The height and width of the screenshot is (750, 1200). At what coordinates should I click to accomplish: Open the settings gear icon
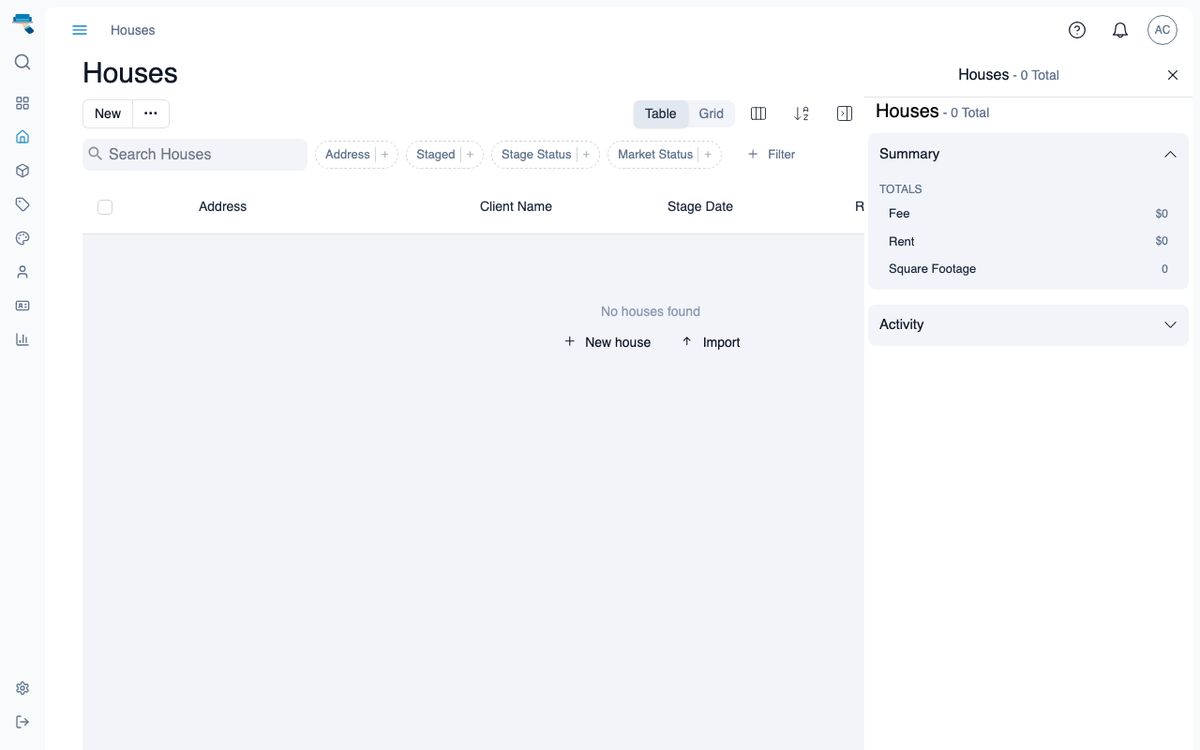22,688
